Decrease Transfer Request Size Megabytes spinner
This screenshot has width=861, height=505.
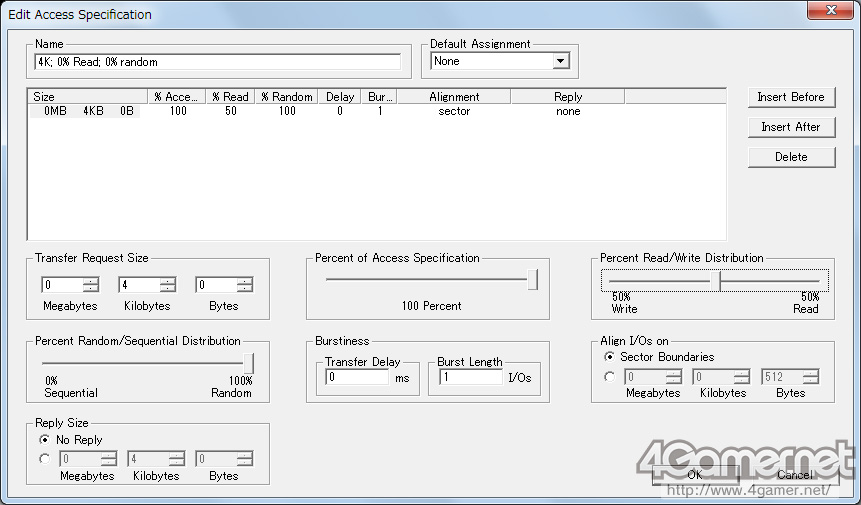tap(90, 289)
